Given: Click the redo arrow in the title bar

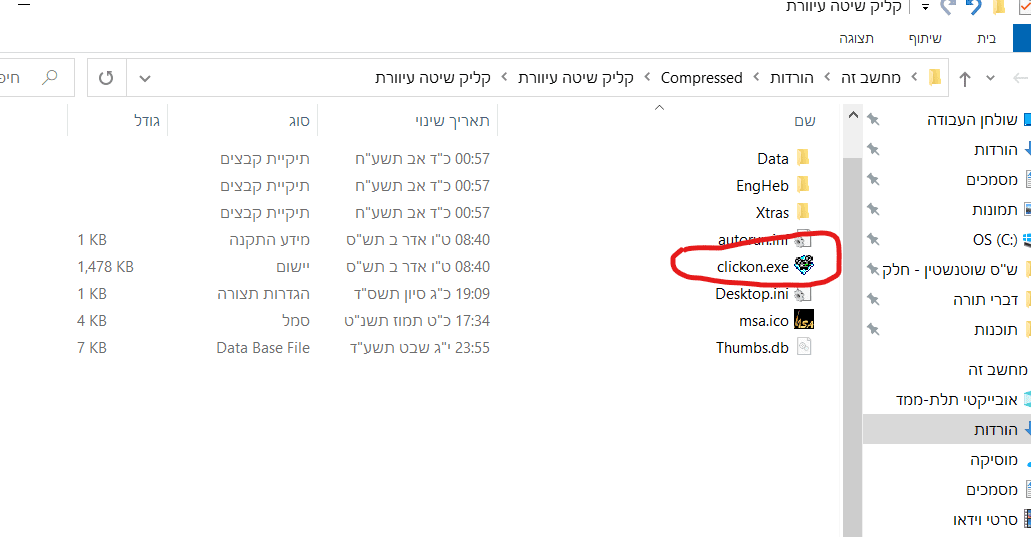Looking at the screenshot, I should [x=947, y=6].
